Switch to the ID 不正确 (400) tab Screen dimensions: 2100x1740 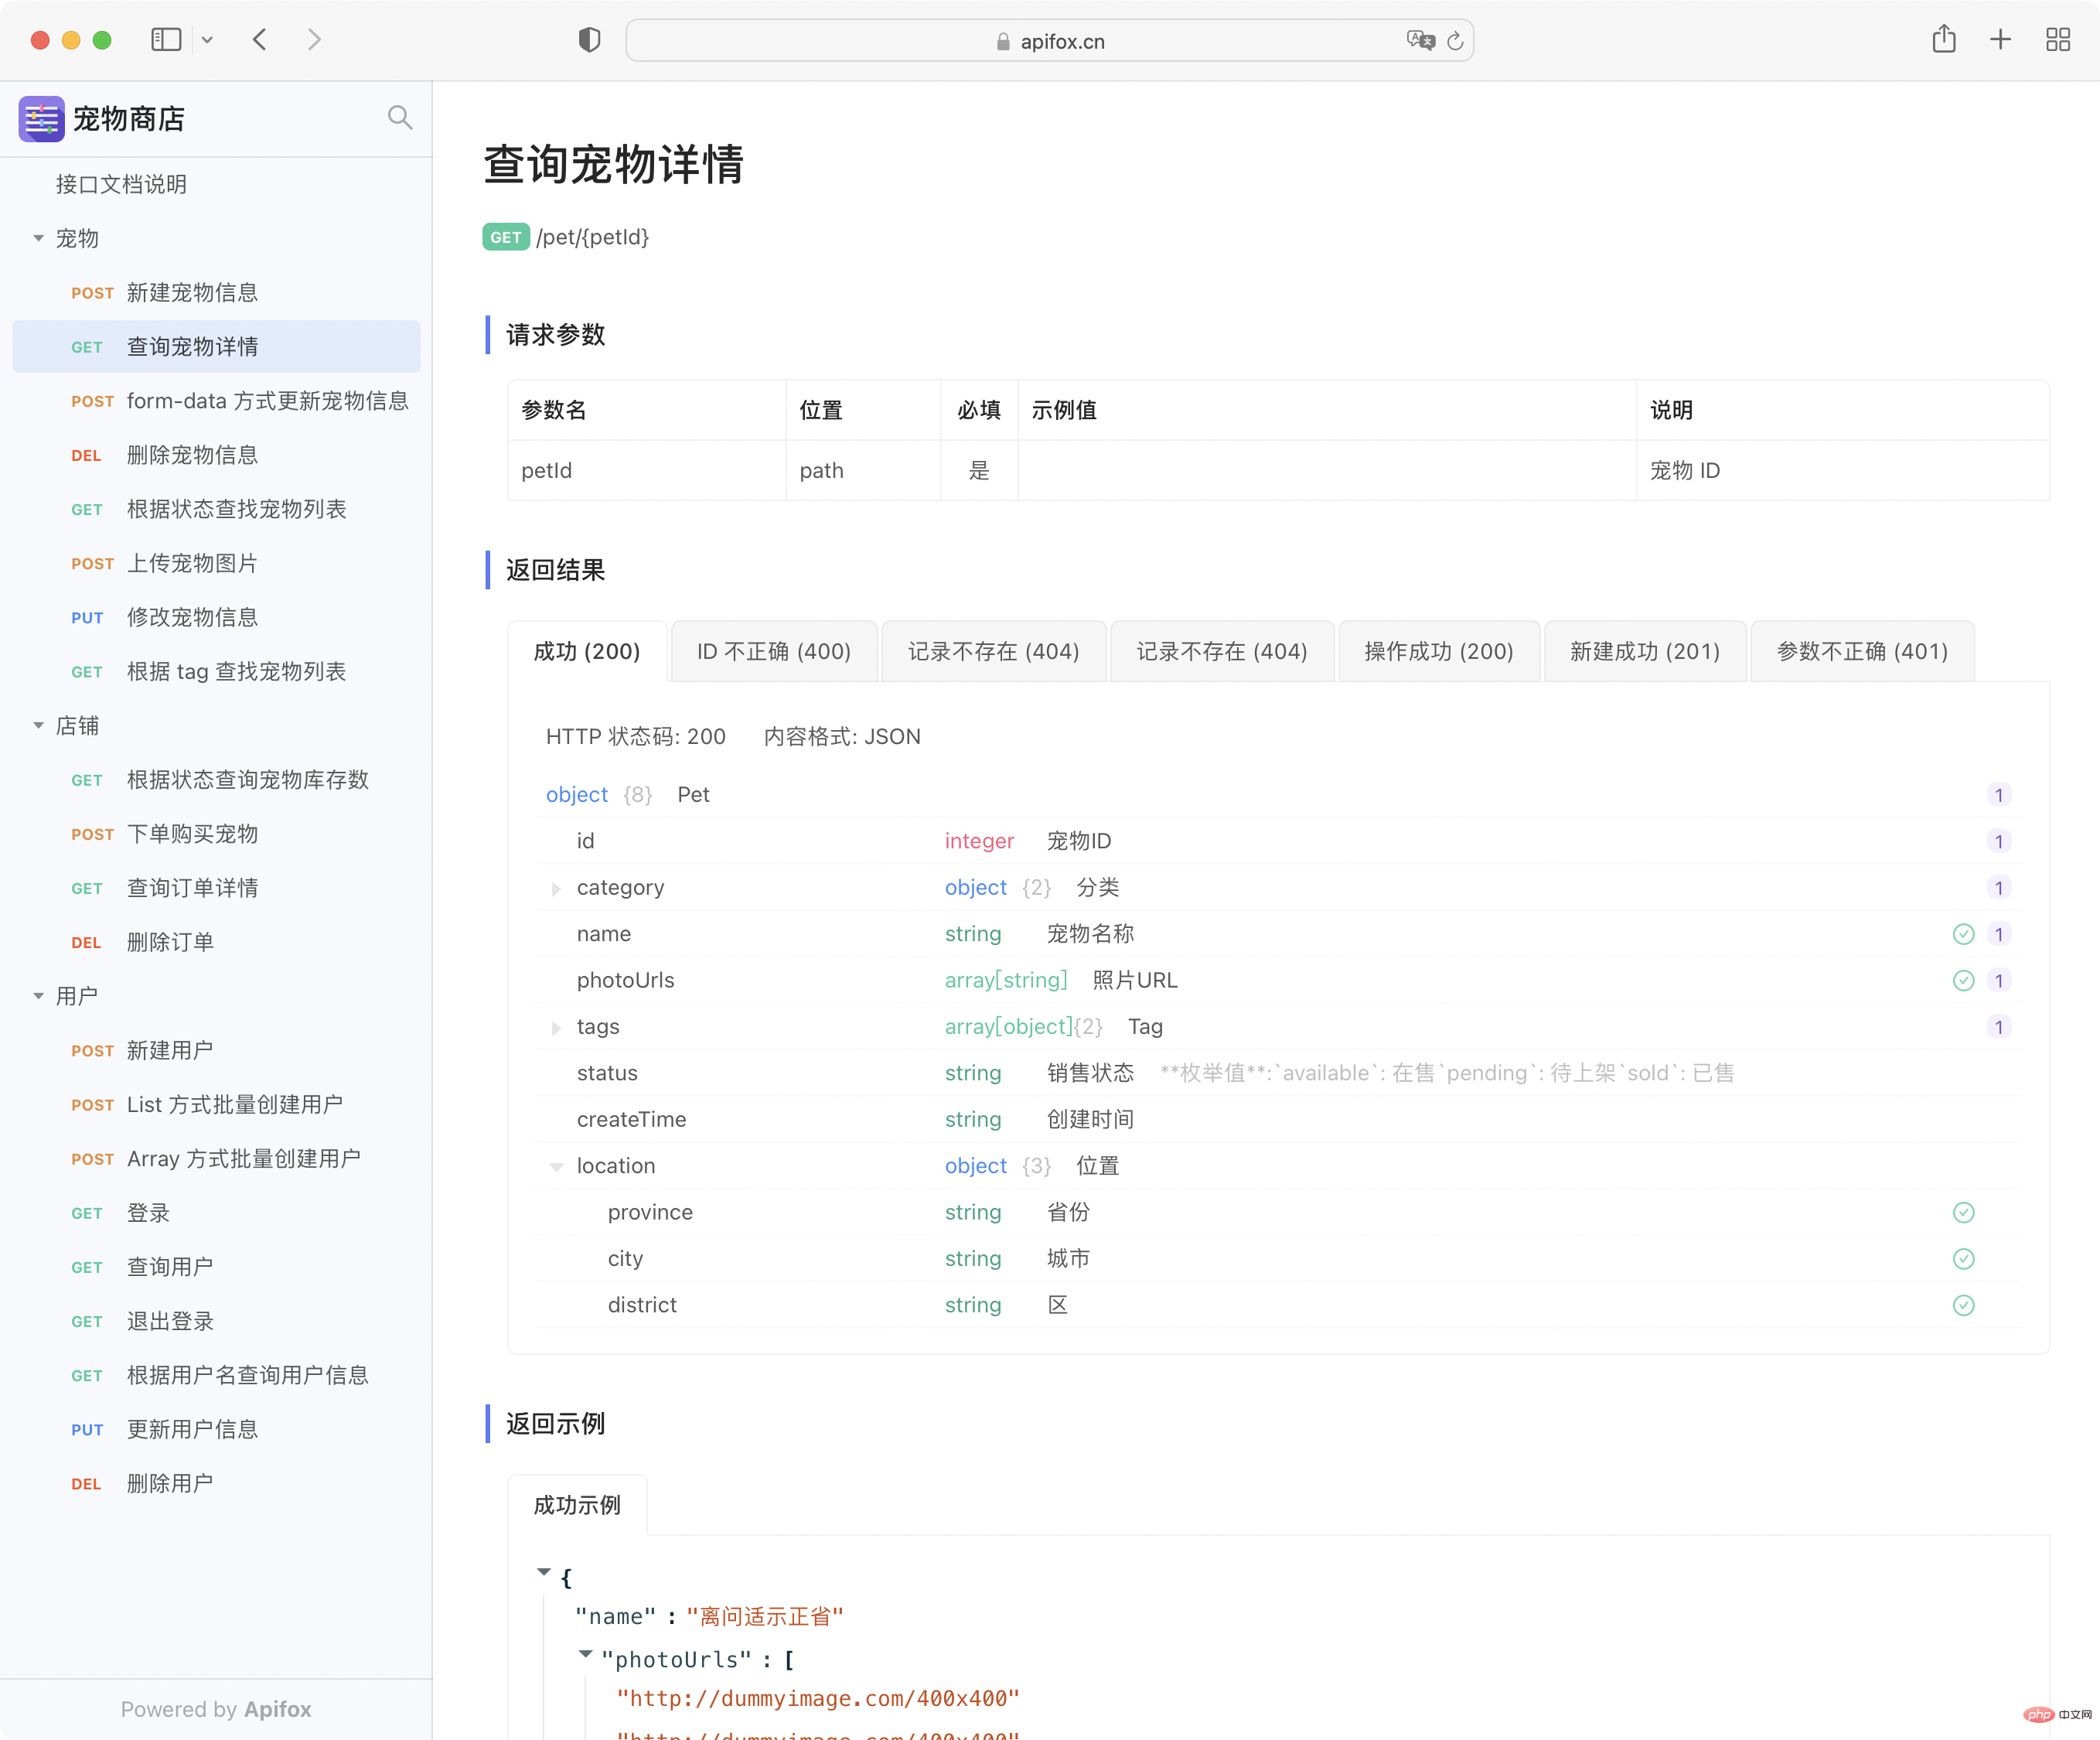click(x=773, y=652)
